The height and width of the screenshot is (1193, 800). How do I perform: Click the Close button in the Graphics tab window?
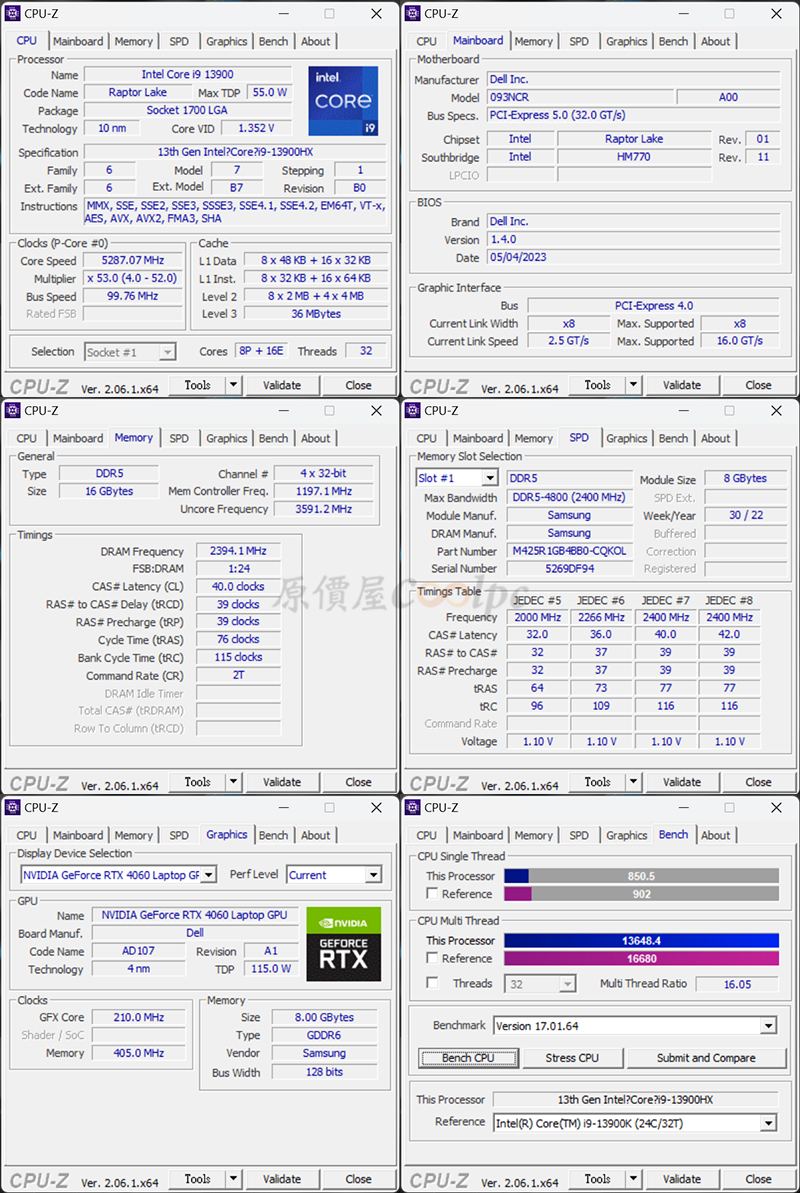(x=358, y=1179)
